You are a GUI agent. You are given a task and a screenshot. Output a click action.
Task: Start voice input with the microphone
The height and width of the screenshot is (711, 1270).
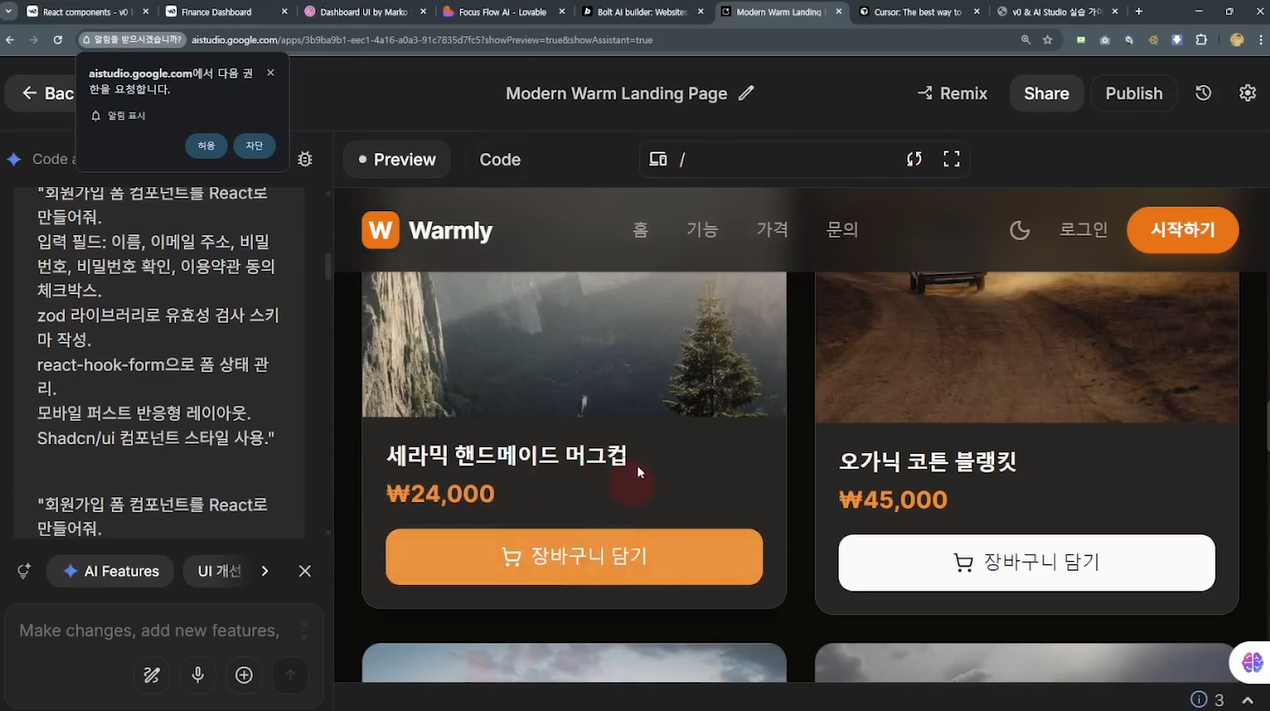click(198, 675)
